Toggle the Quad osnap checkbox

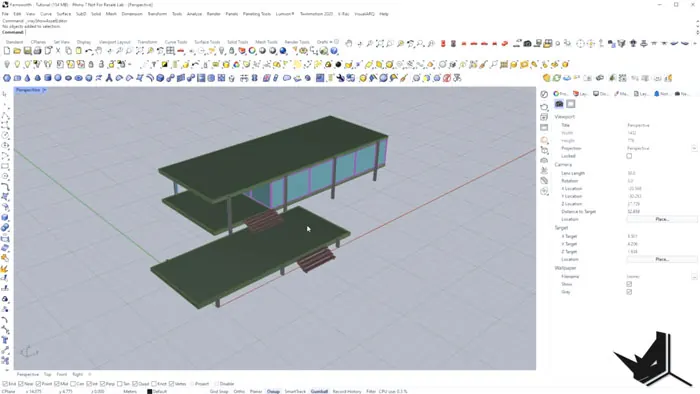click(135, 384)
